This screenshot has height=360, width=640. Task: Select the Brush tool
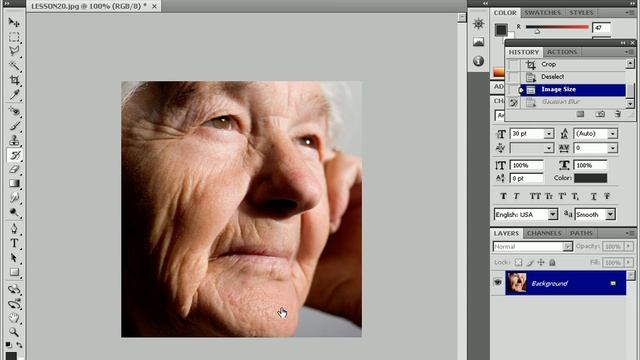14,126
